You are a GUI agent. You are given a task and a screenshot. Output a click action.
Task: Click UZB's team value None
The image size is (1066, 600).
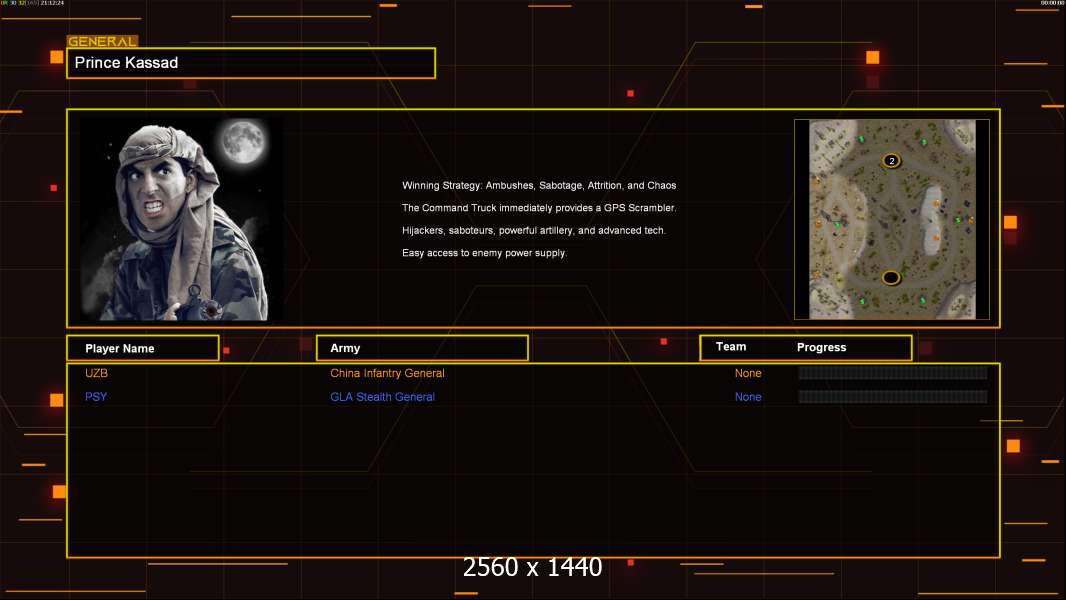748,373
